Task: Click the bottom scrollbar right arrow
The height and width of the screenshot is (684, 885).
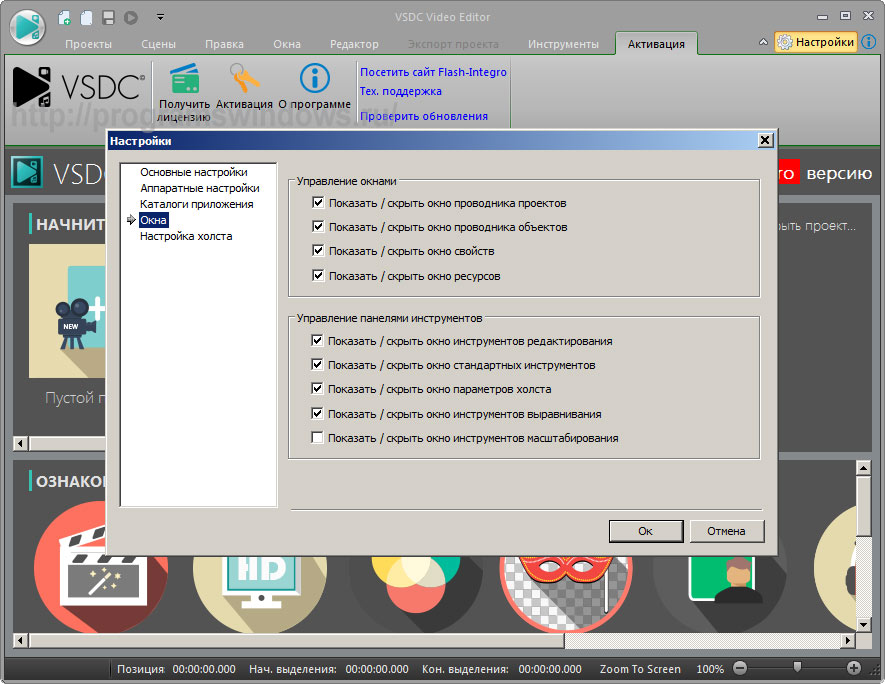Action: pyautogui.click(x=848, y=641)
